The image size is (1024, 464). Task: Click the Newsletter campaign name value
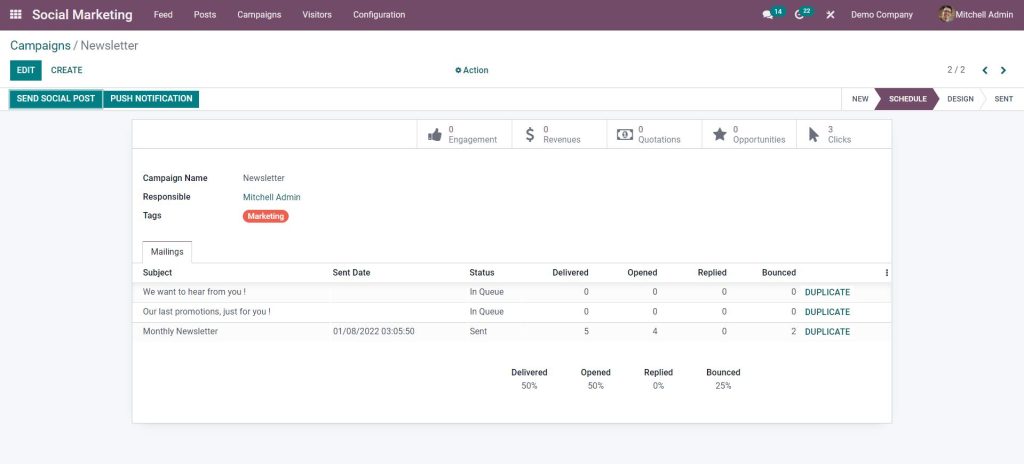coord(264,178)
